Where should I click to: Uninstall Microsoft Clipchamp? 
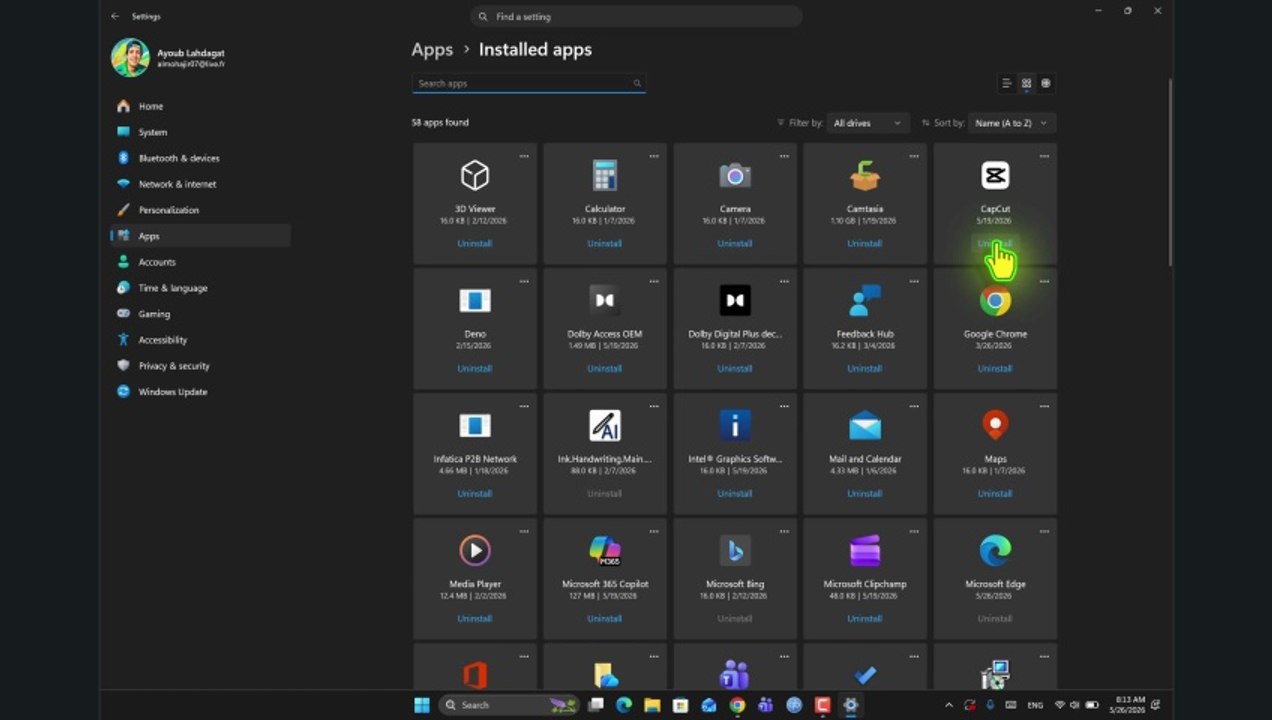[865, 619]
